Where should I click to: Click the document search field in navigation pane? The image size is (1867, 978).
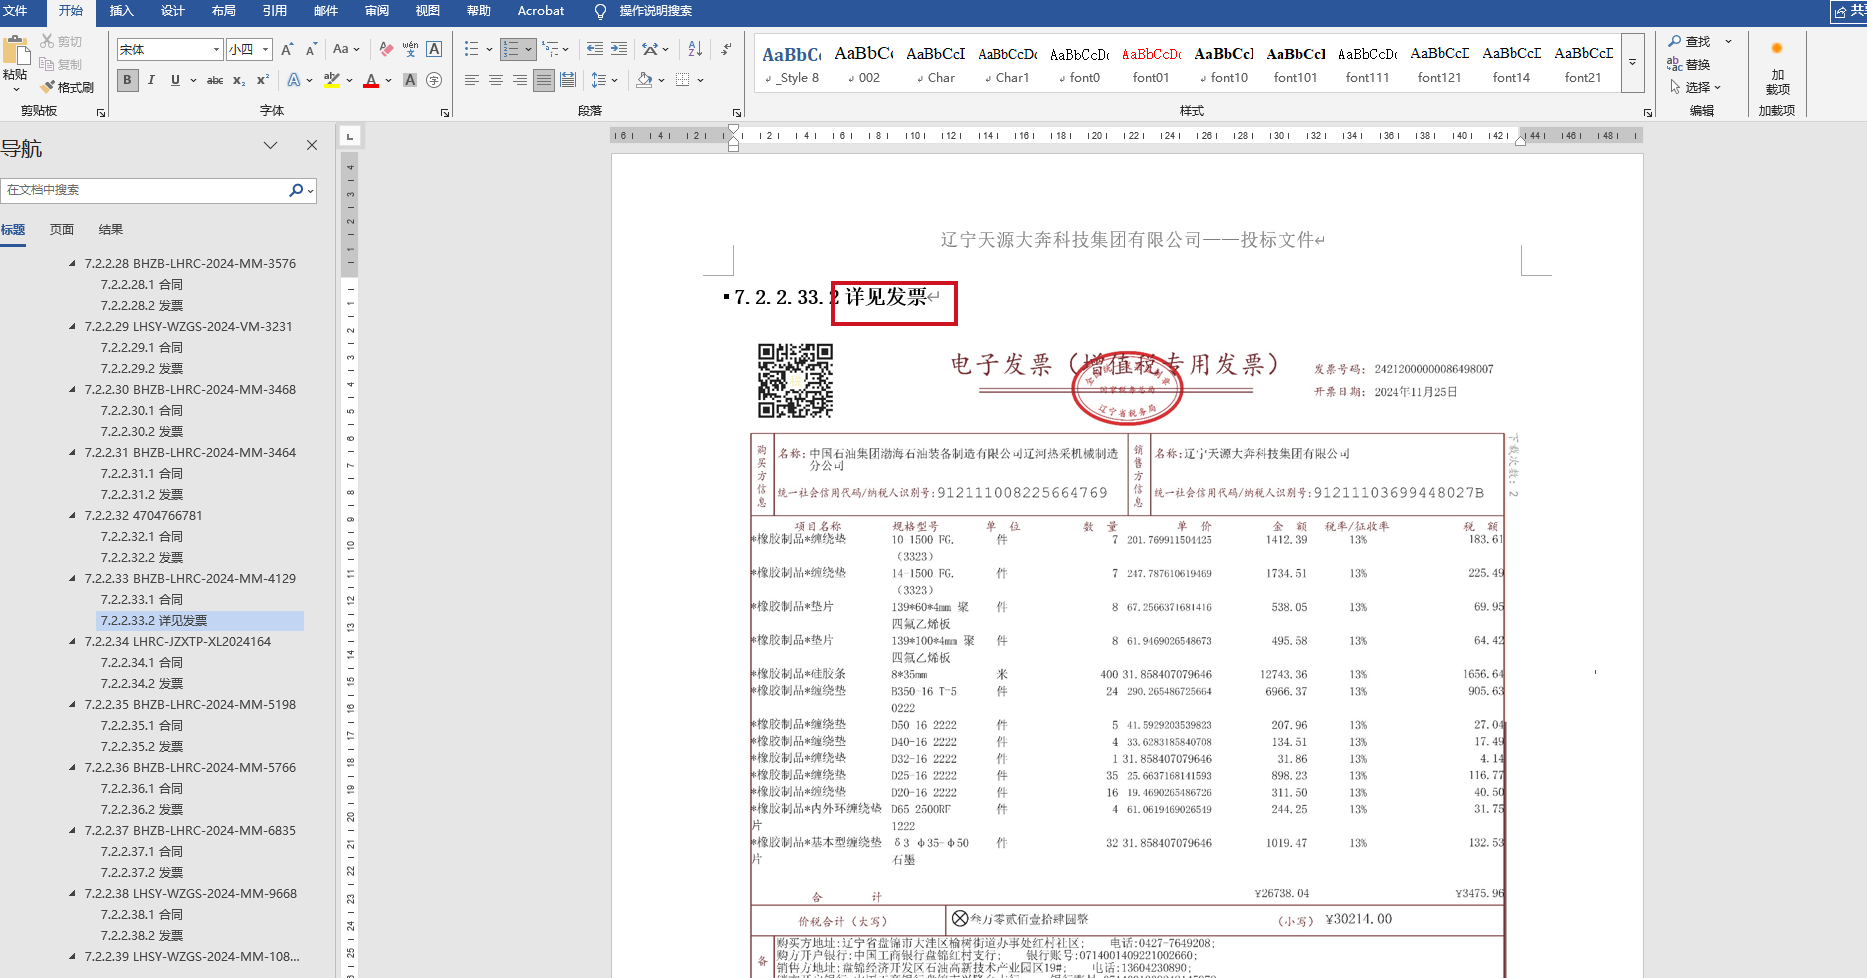click(144, 190)
